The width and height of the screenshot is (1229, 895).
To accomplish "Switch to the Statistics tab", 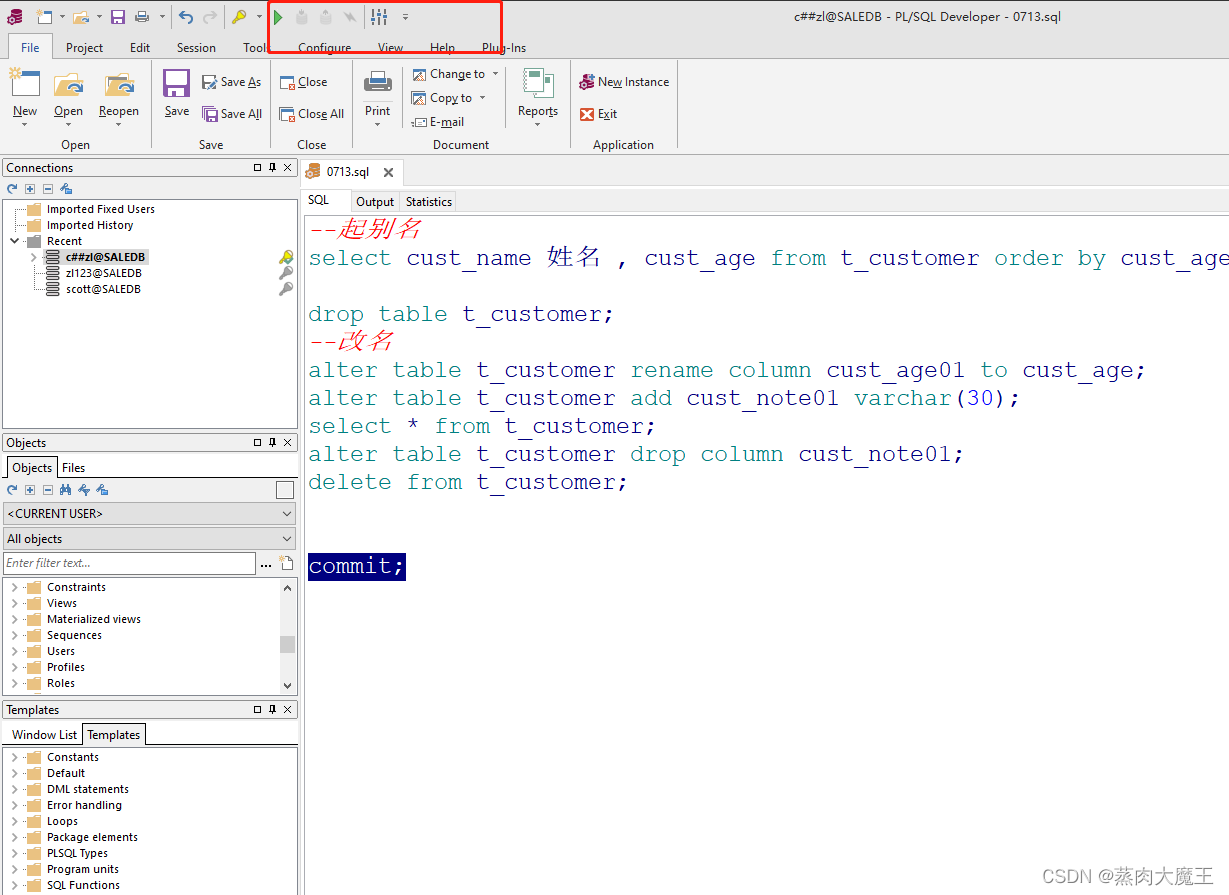I will pos(429,202).
